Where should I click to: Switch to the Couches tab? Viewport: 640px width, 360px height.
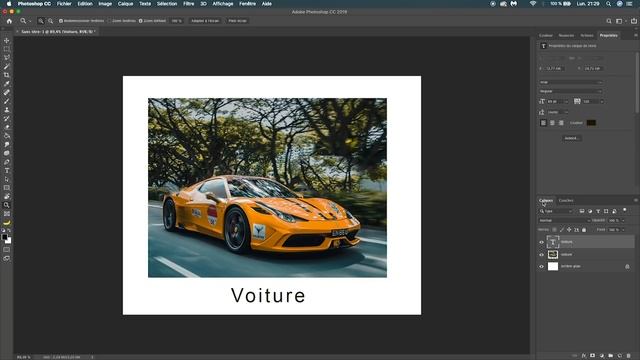566,200
